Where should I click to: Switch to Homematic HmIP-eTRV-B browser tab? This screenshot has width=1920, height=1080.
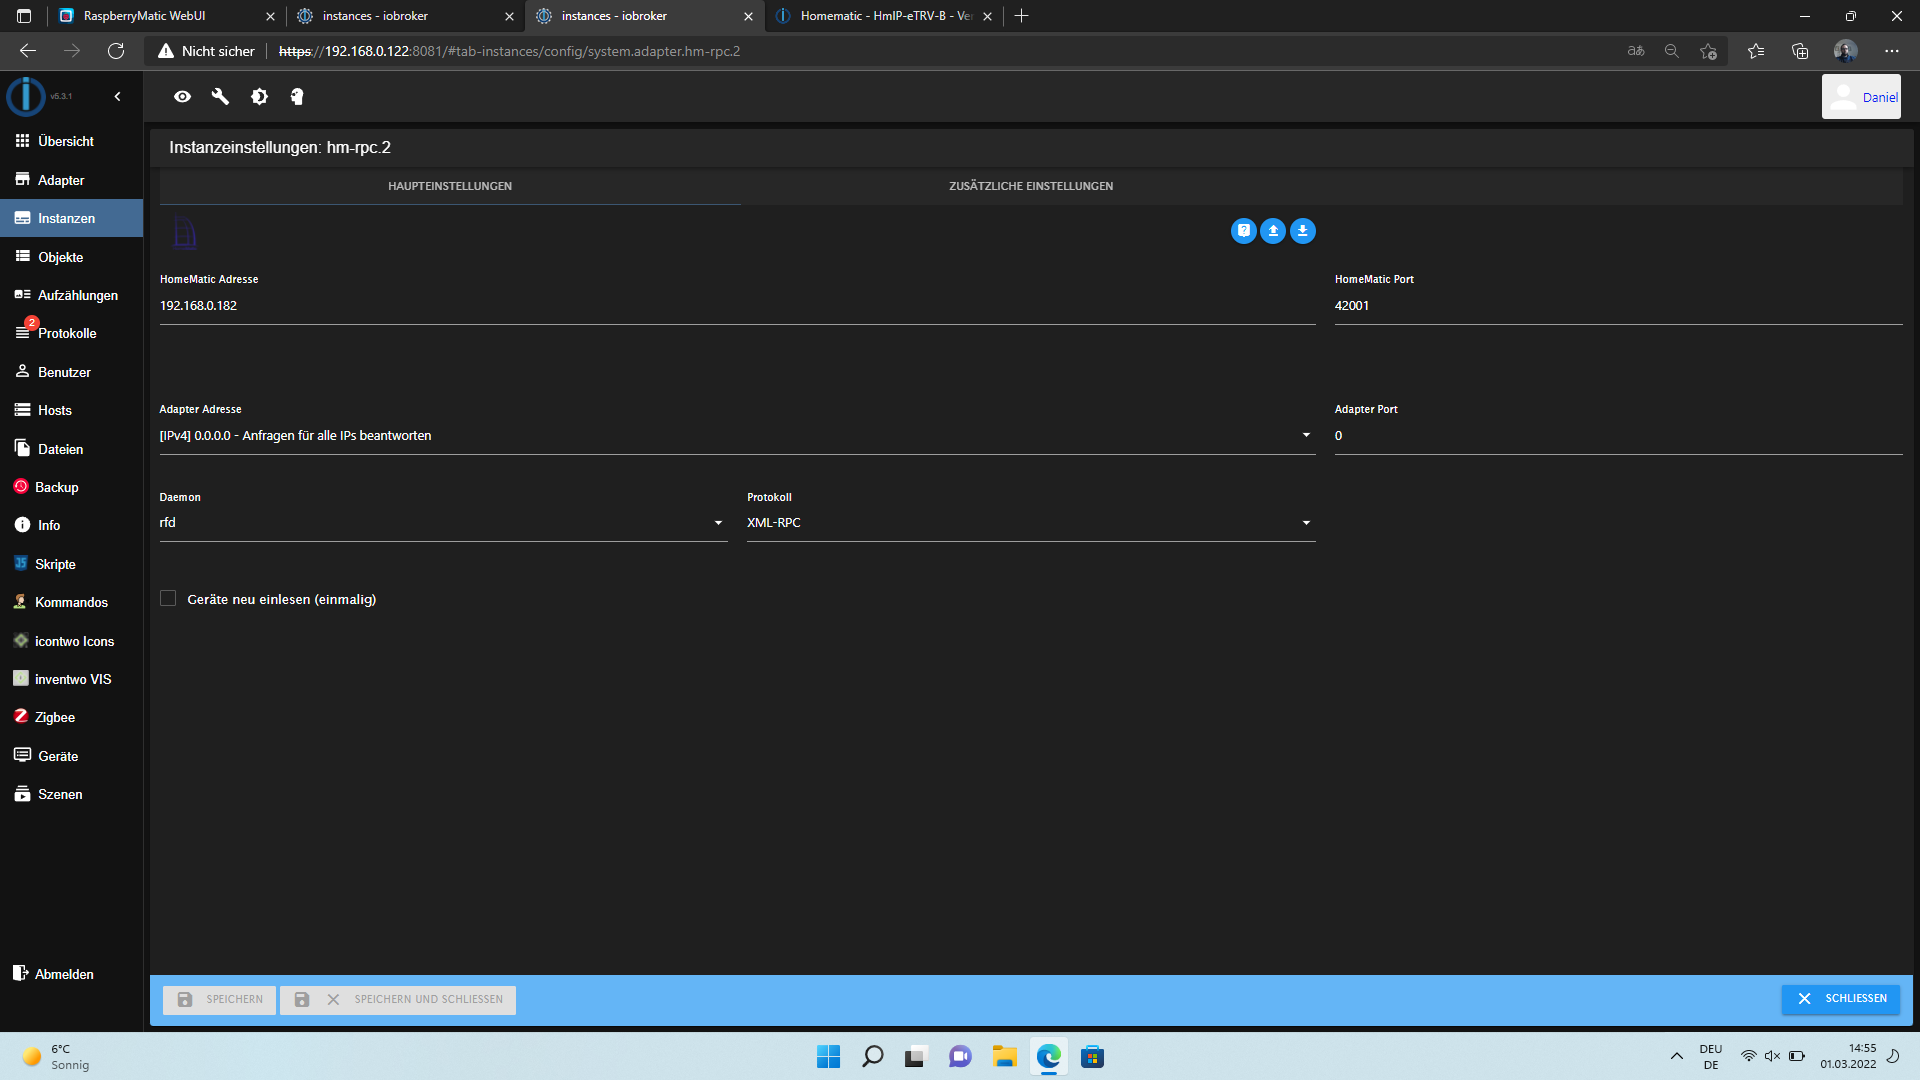point(884,16)
